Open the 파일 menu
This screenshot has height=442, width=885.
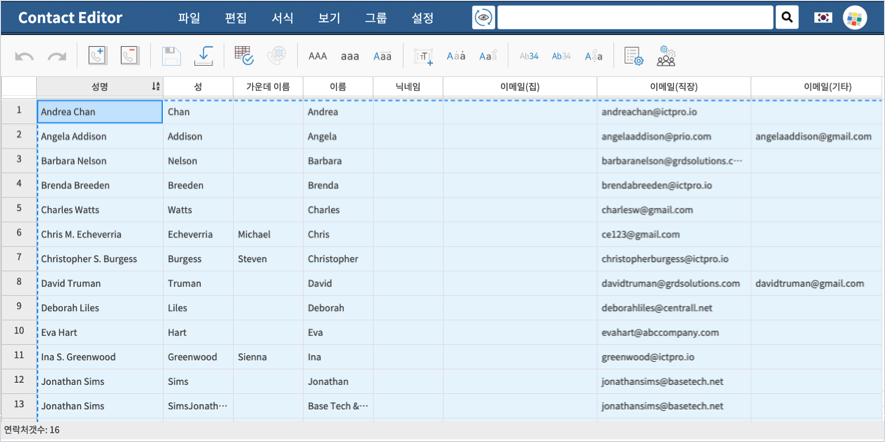189,17
